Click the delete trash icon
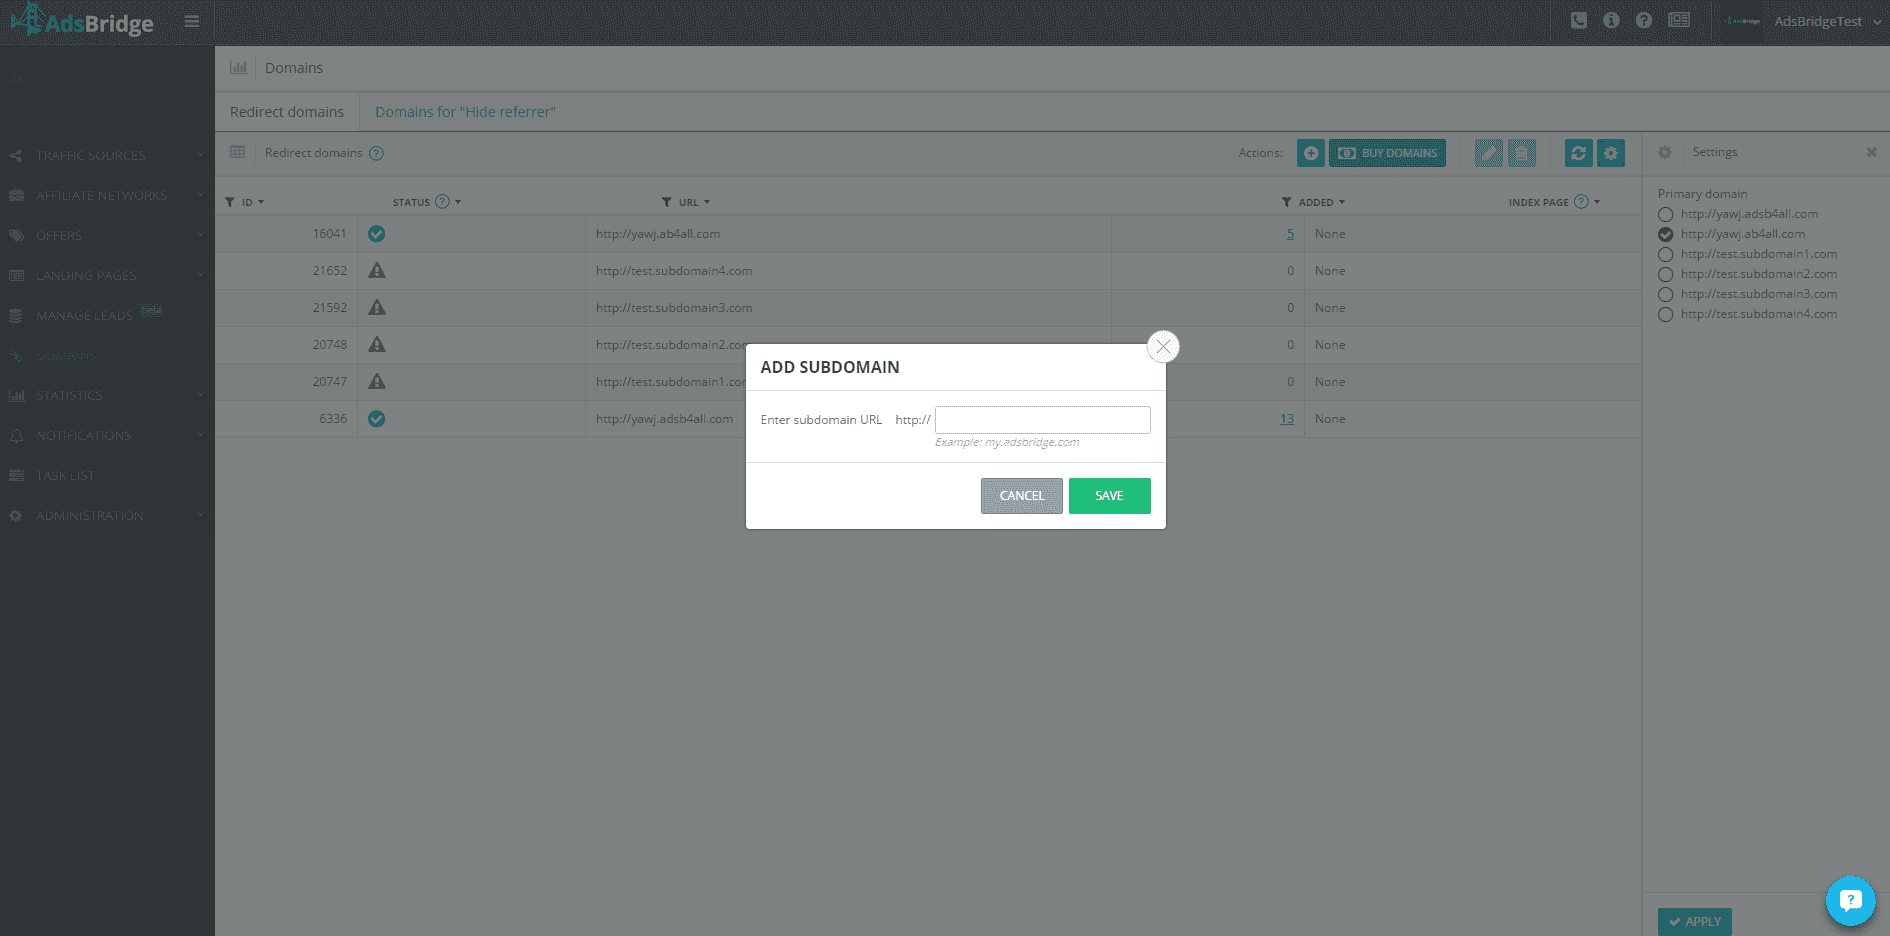1890x936 pixels. [x=1522, y=153]
